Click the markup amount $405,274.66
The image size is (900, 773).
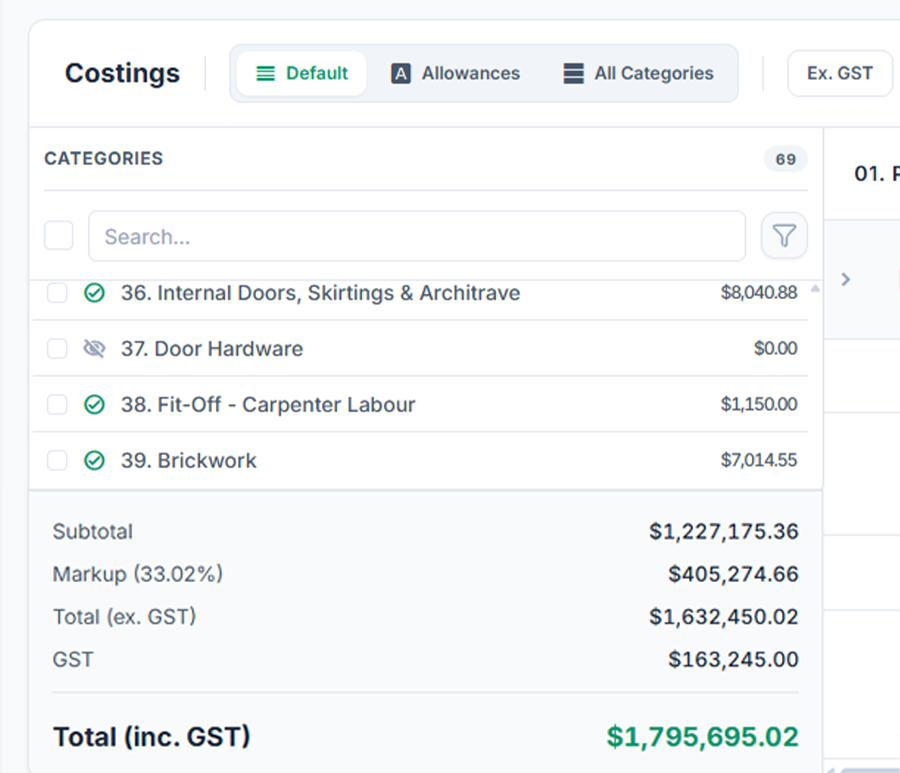pyautogui.click(x=733, y=574)
